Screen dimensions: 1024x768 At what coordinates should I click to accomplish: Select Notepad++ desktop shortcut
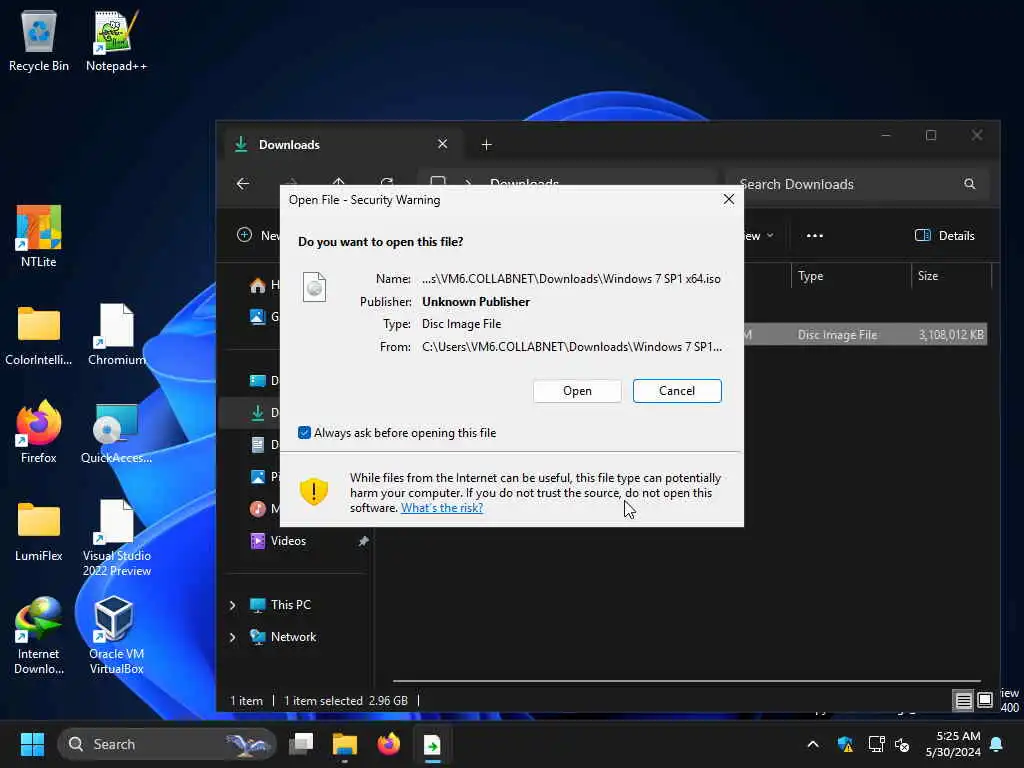[x=116, y=40]
